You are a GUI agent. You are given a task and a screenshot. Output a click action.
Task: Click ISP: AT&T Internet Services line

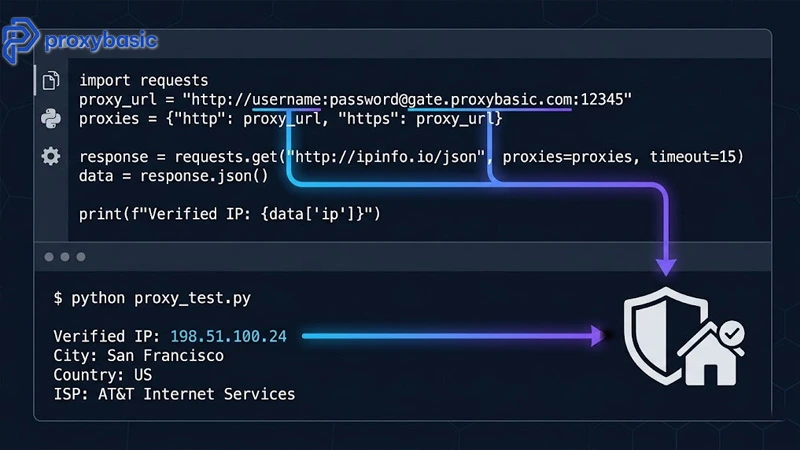coord(174,394)
